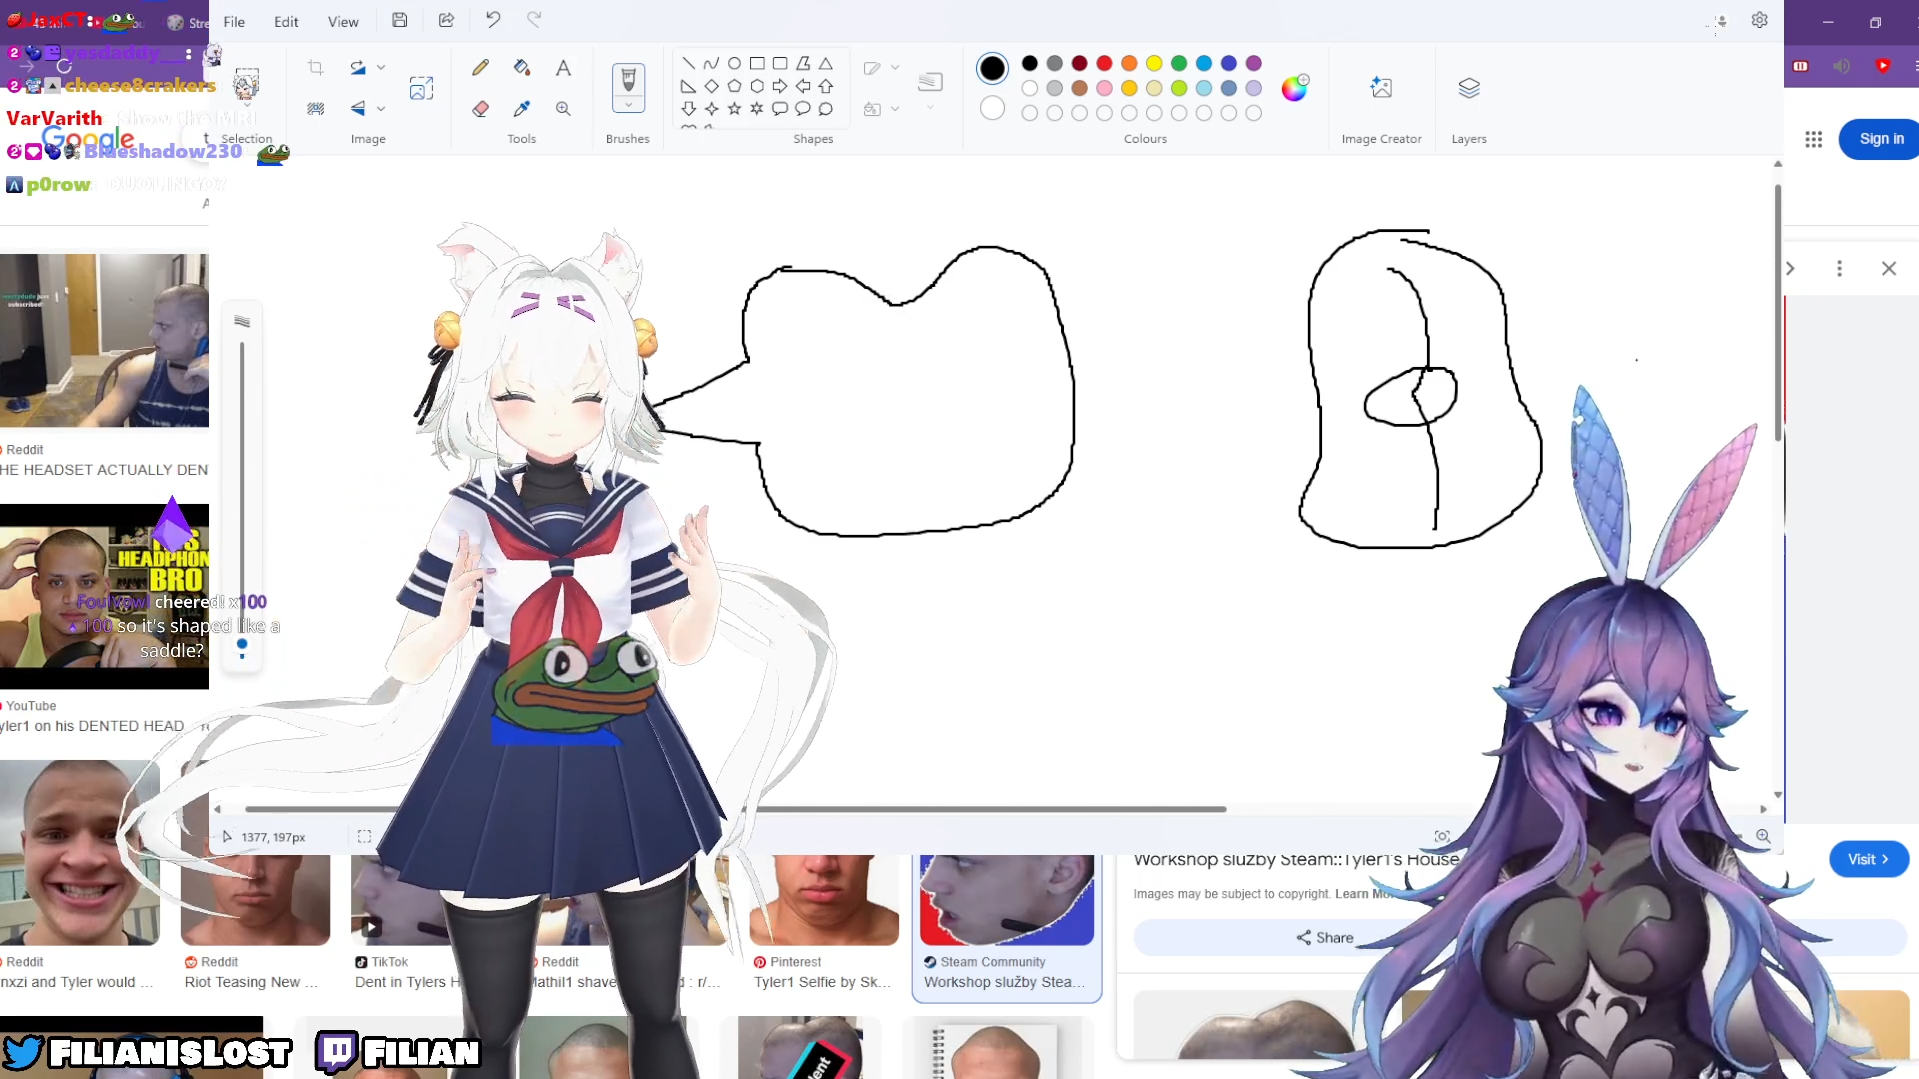Open the browser panel's three-dot menu
The image size is (1919, 1079).
click(1839, 268)
